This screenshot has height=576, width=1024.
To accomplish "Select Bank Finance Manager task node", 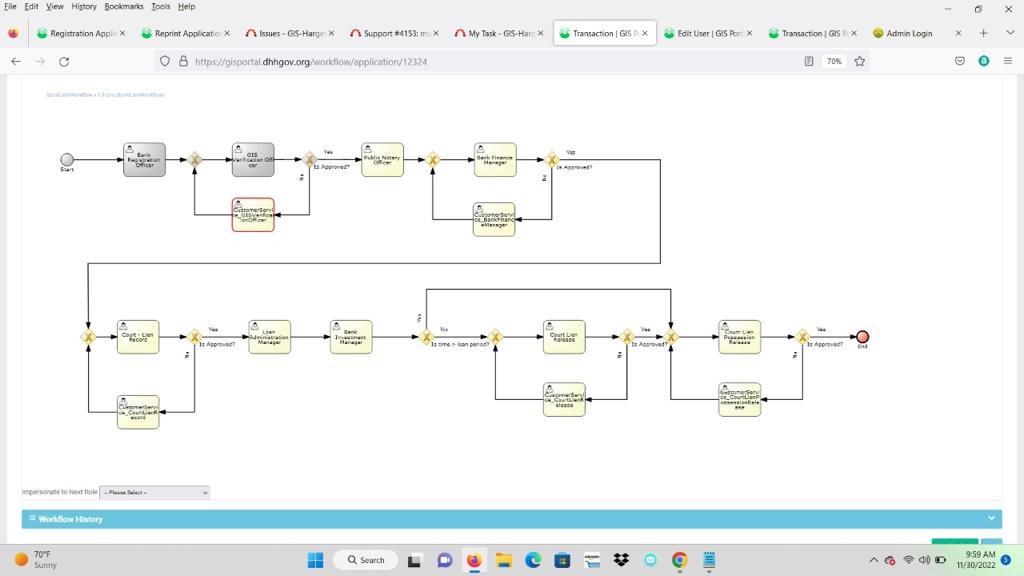I will 495,160.
